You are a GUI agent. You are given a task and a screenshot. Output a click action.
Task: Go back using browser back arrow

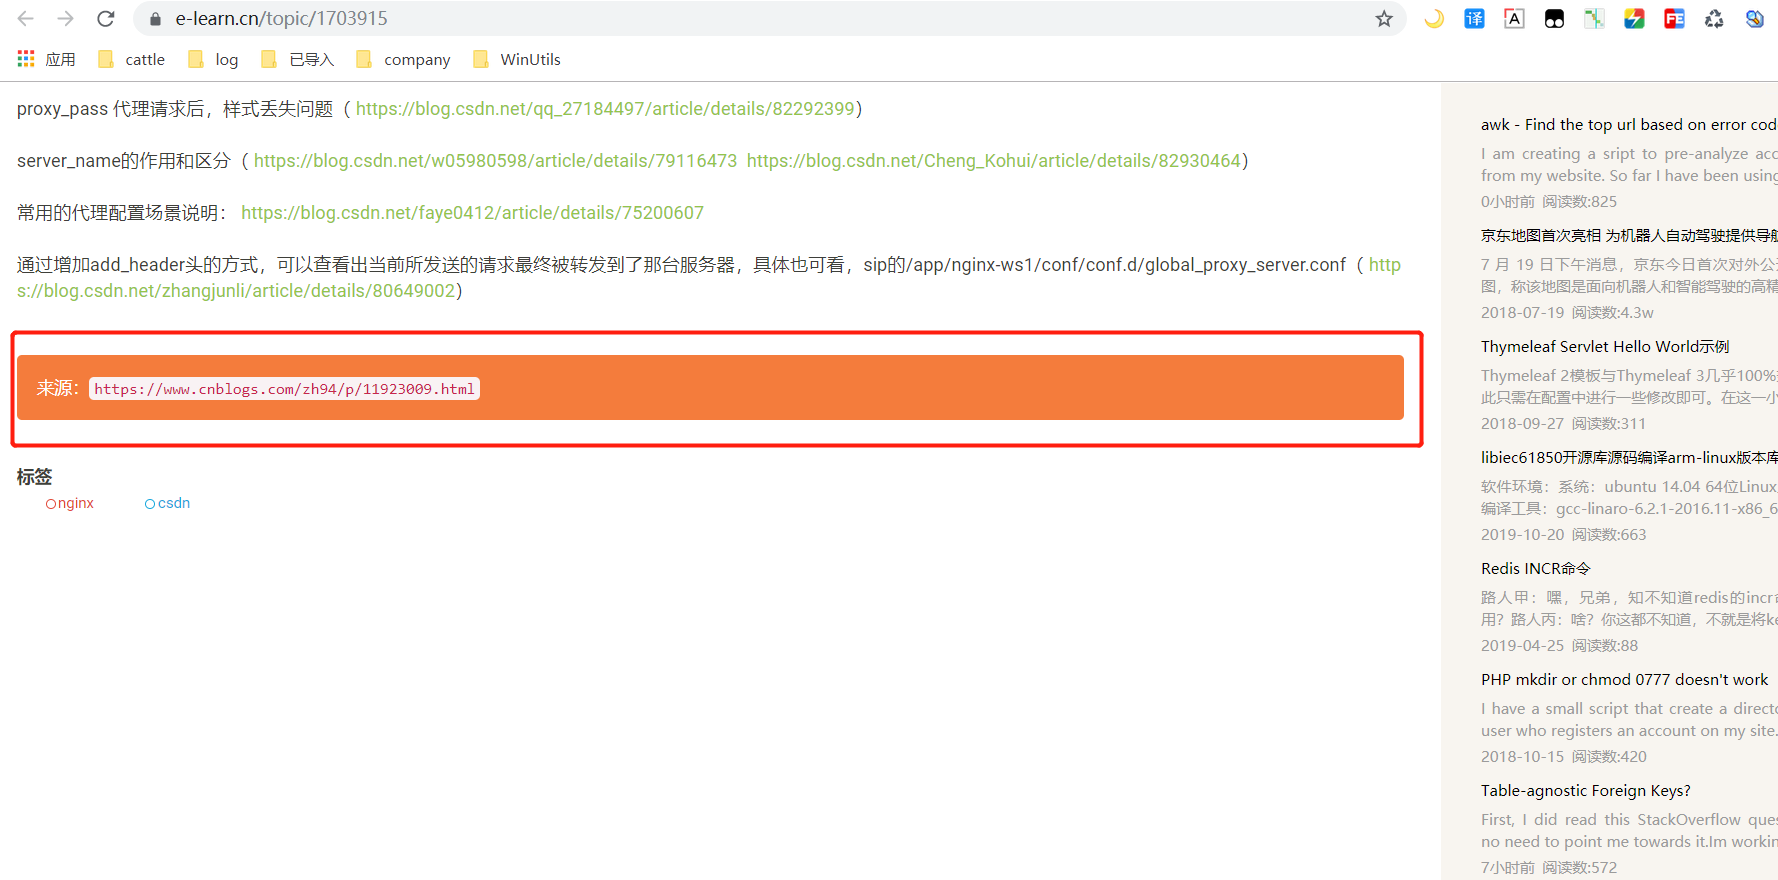coord(26,19)
